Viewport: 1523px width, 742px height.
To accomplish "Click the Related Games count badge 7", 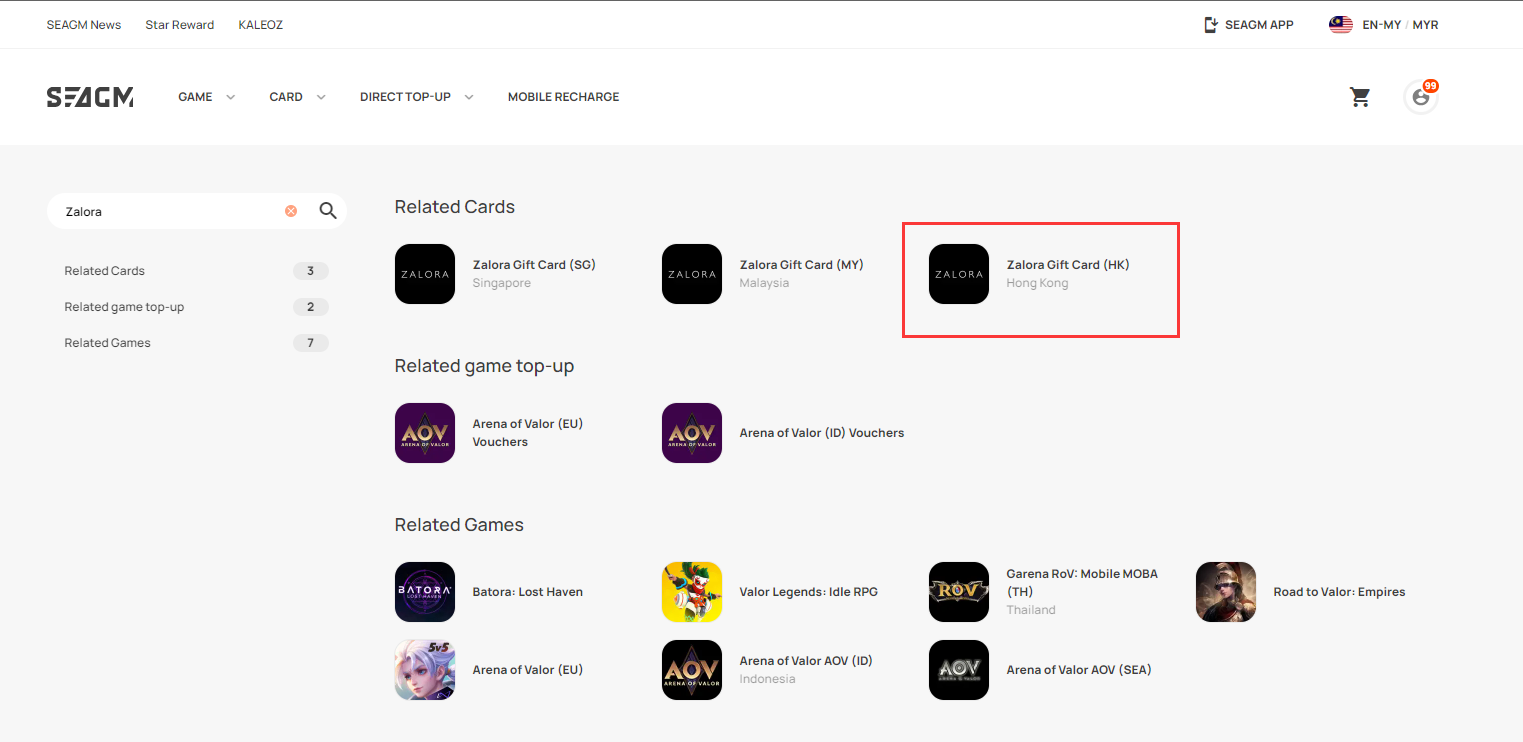I will [x=311, y=343].
